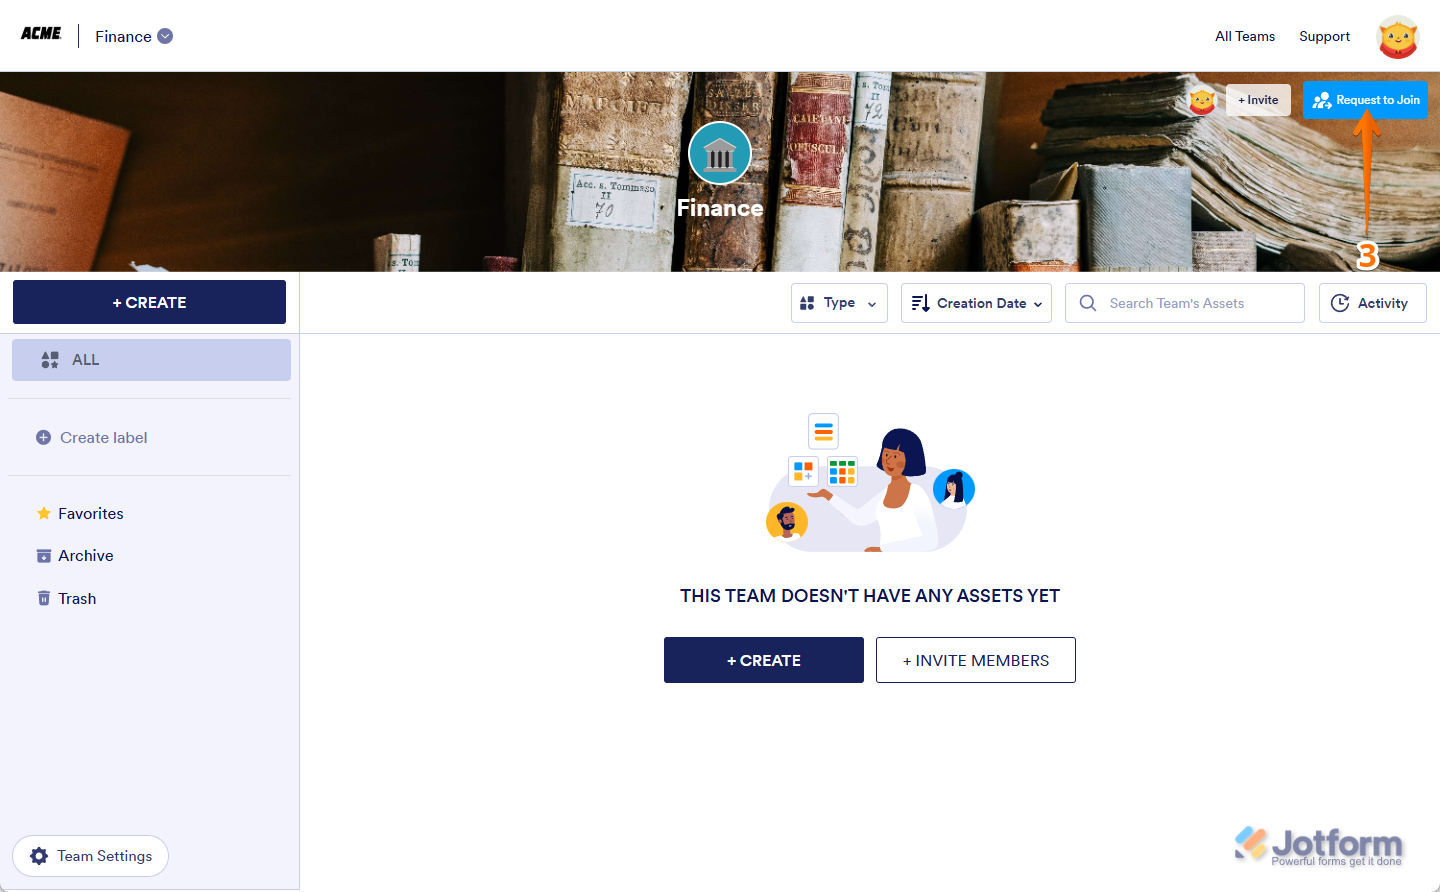
Task: Click the ACME logo
Action: (41, 34)
